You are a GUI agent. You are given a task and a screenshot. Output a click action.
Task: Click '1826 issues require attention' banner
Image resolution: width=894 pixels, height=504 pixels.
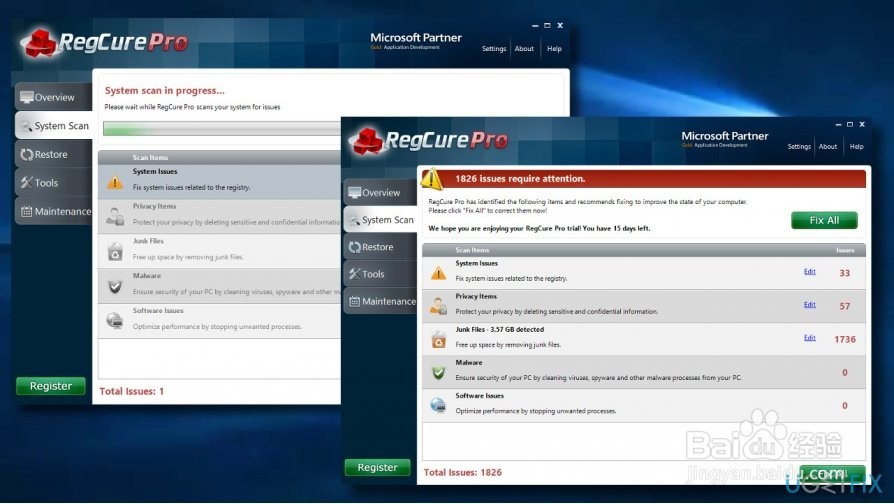tap(643, 178)
